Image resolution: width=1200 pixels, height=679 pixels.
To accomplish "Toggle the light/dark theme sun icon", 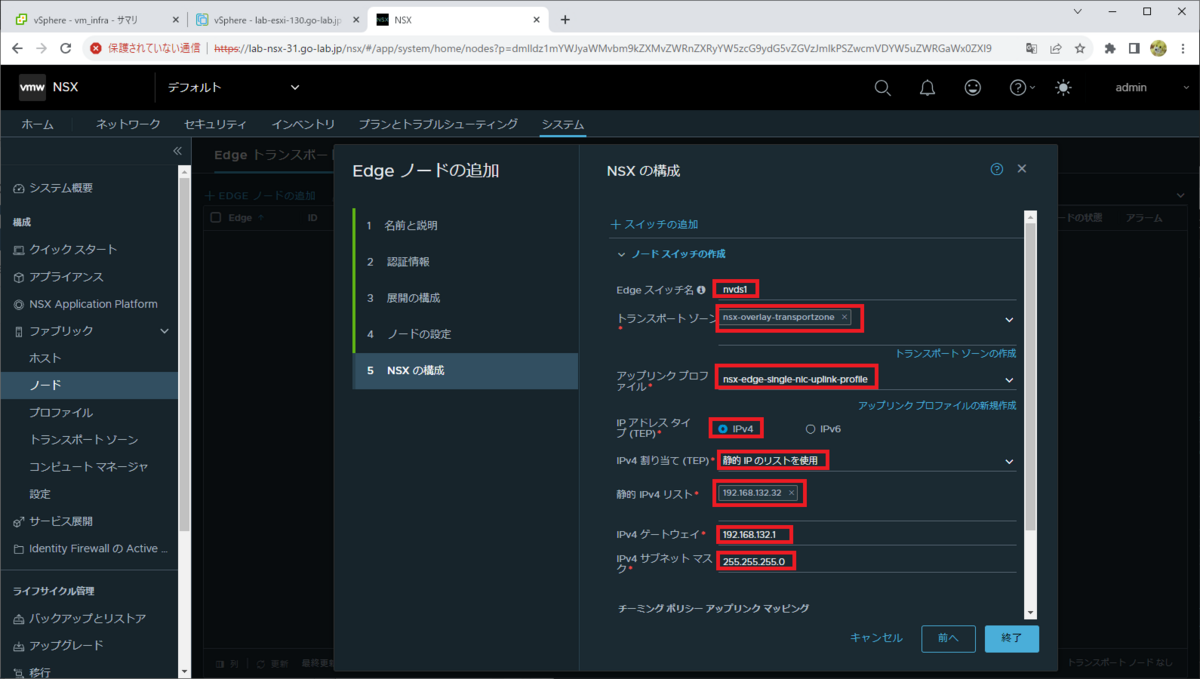I will (1063, 88).
